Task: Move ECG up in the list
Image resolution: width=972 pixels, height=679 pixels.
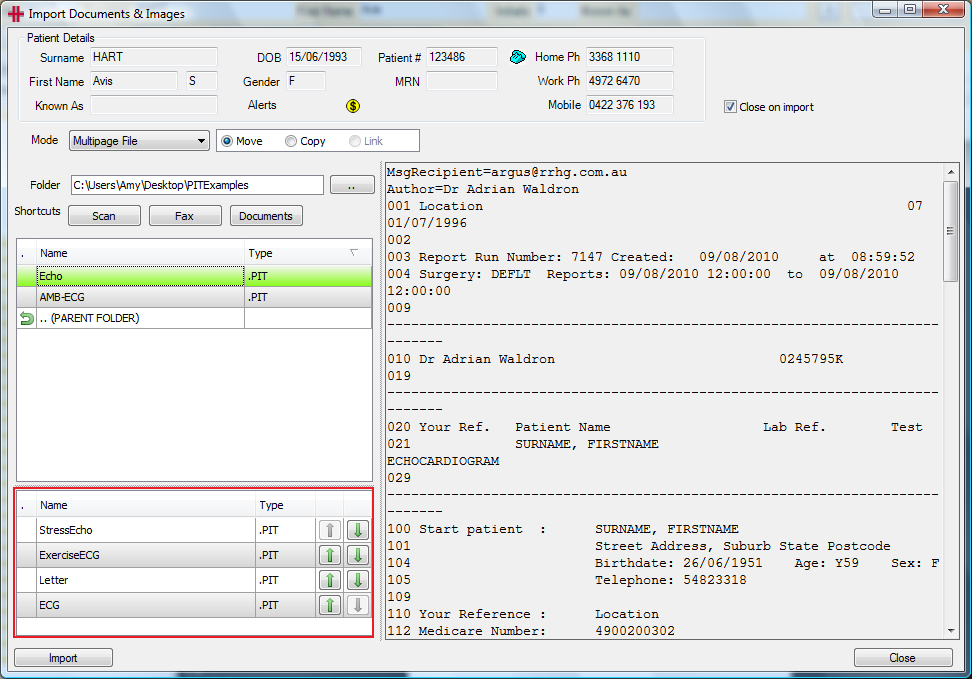Action: (x=330, y=605)
